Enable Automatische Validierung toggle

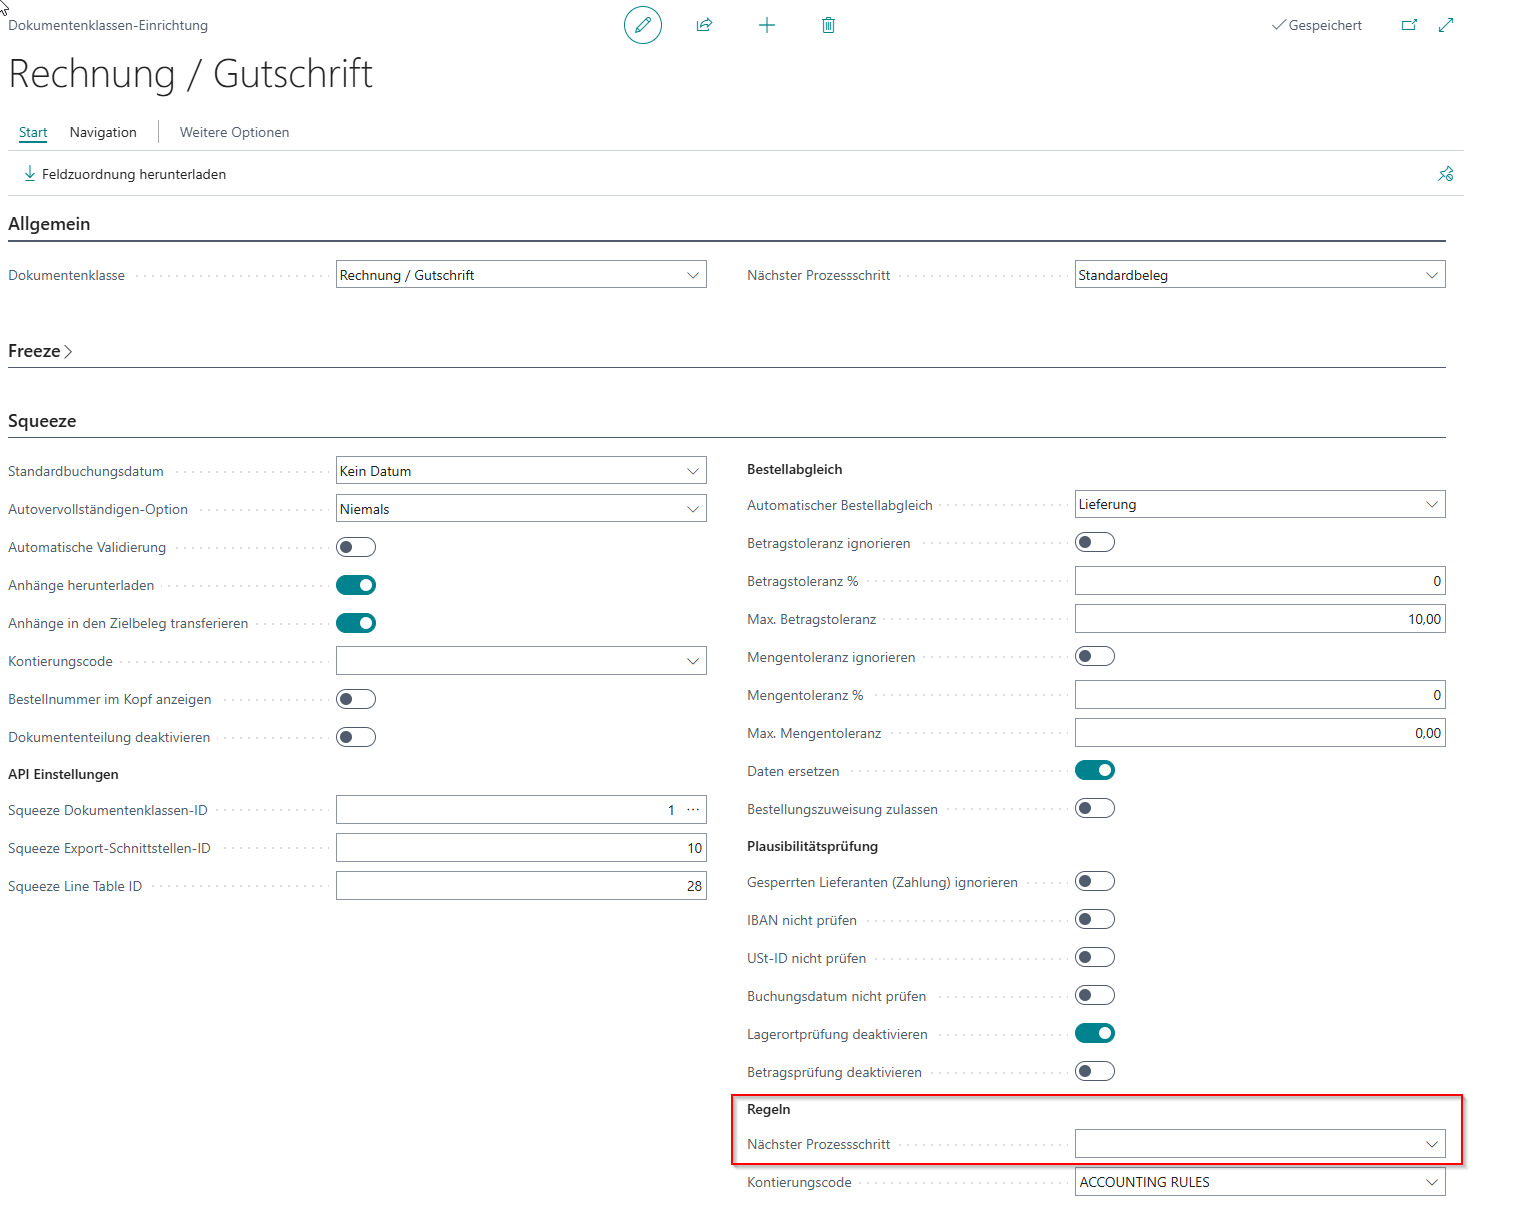356,547
